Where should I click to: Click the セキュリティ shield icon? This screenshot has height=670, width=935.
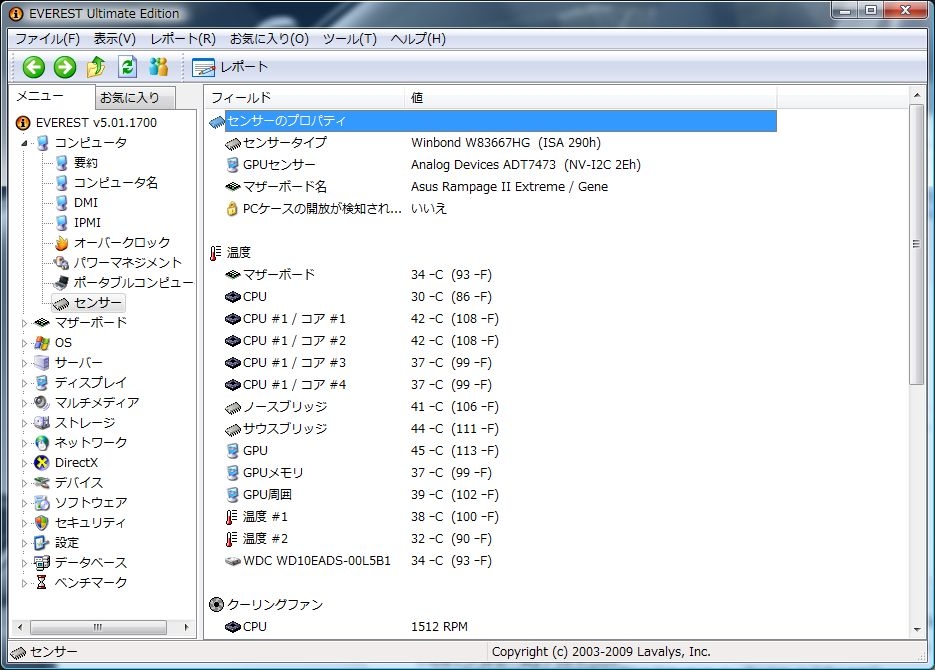coord(41,523)
